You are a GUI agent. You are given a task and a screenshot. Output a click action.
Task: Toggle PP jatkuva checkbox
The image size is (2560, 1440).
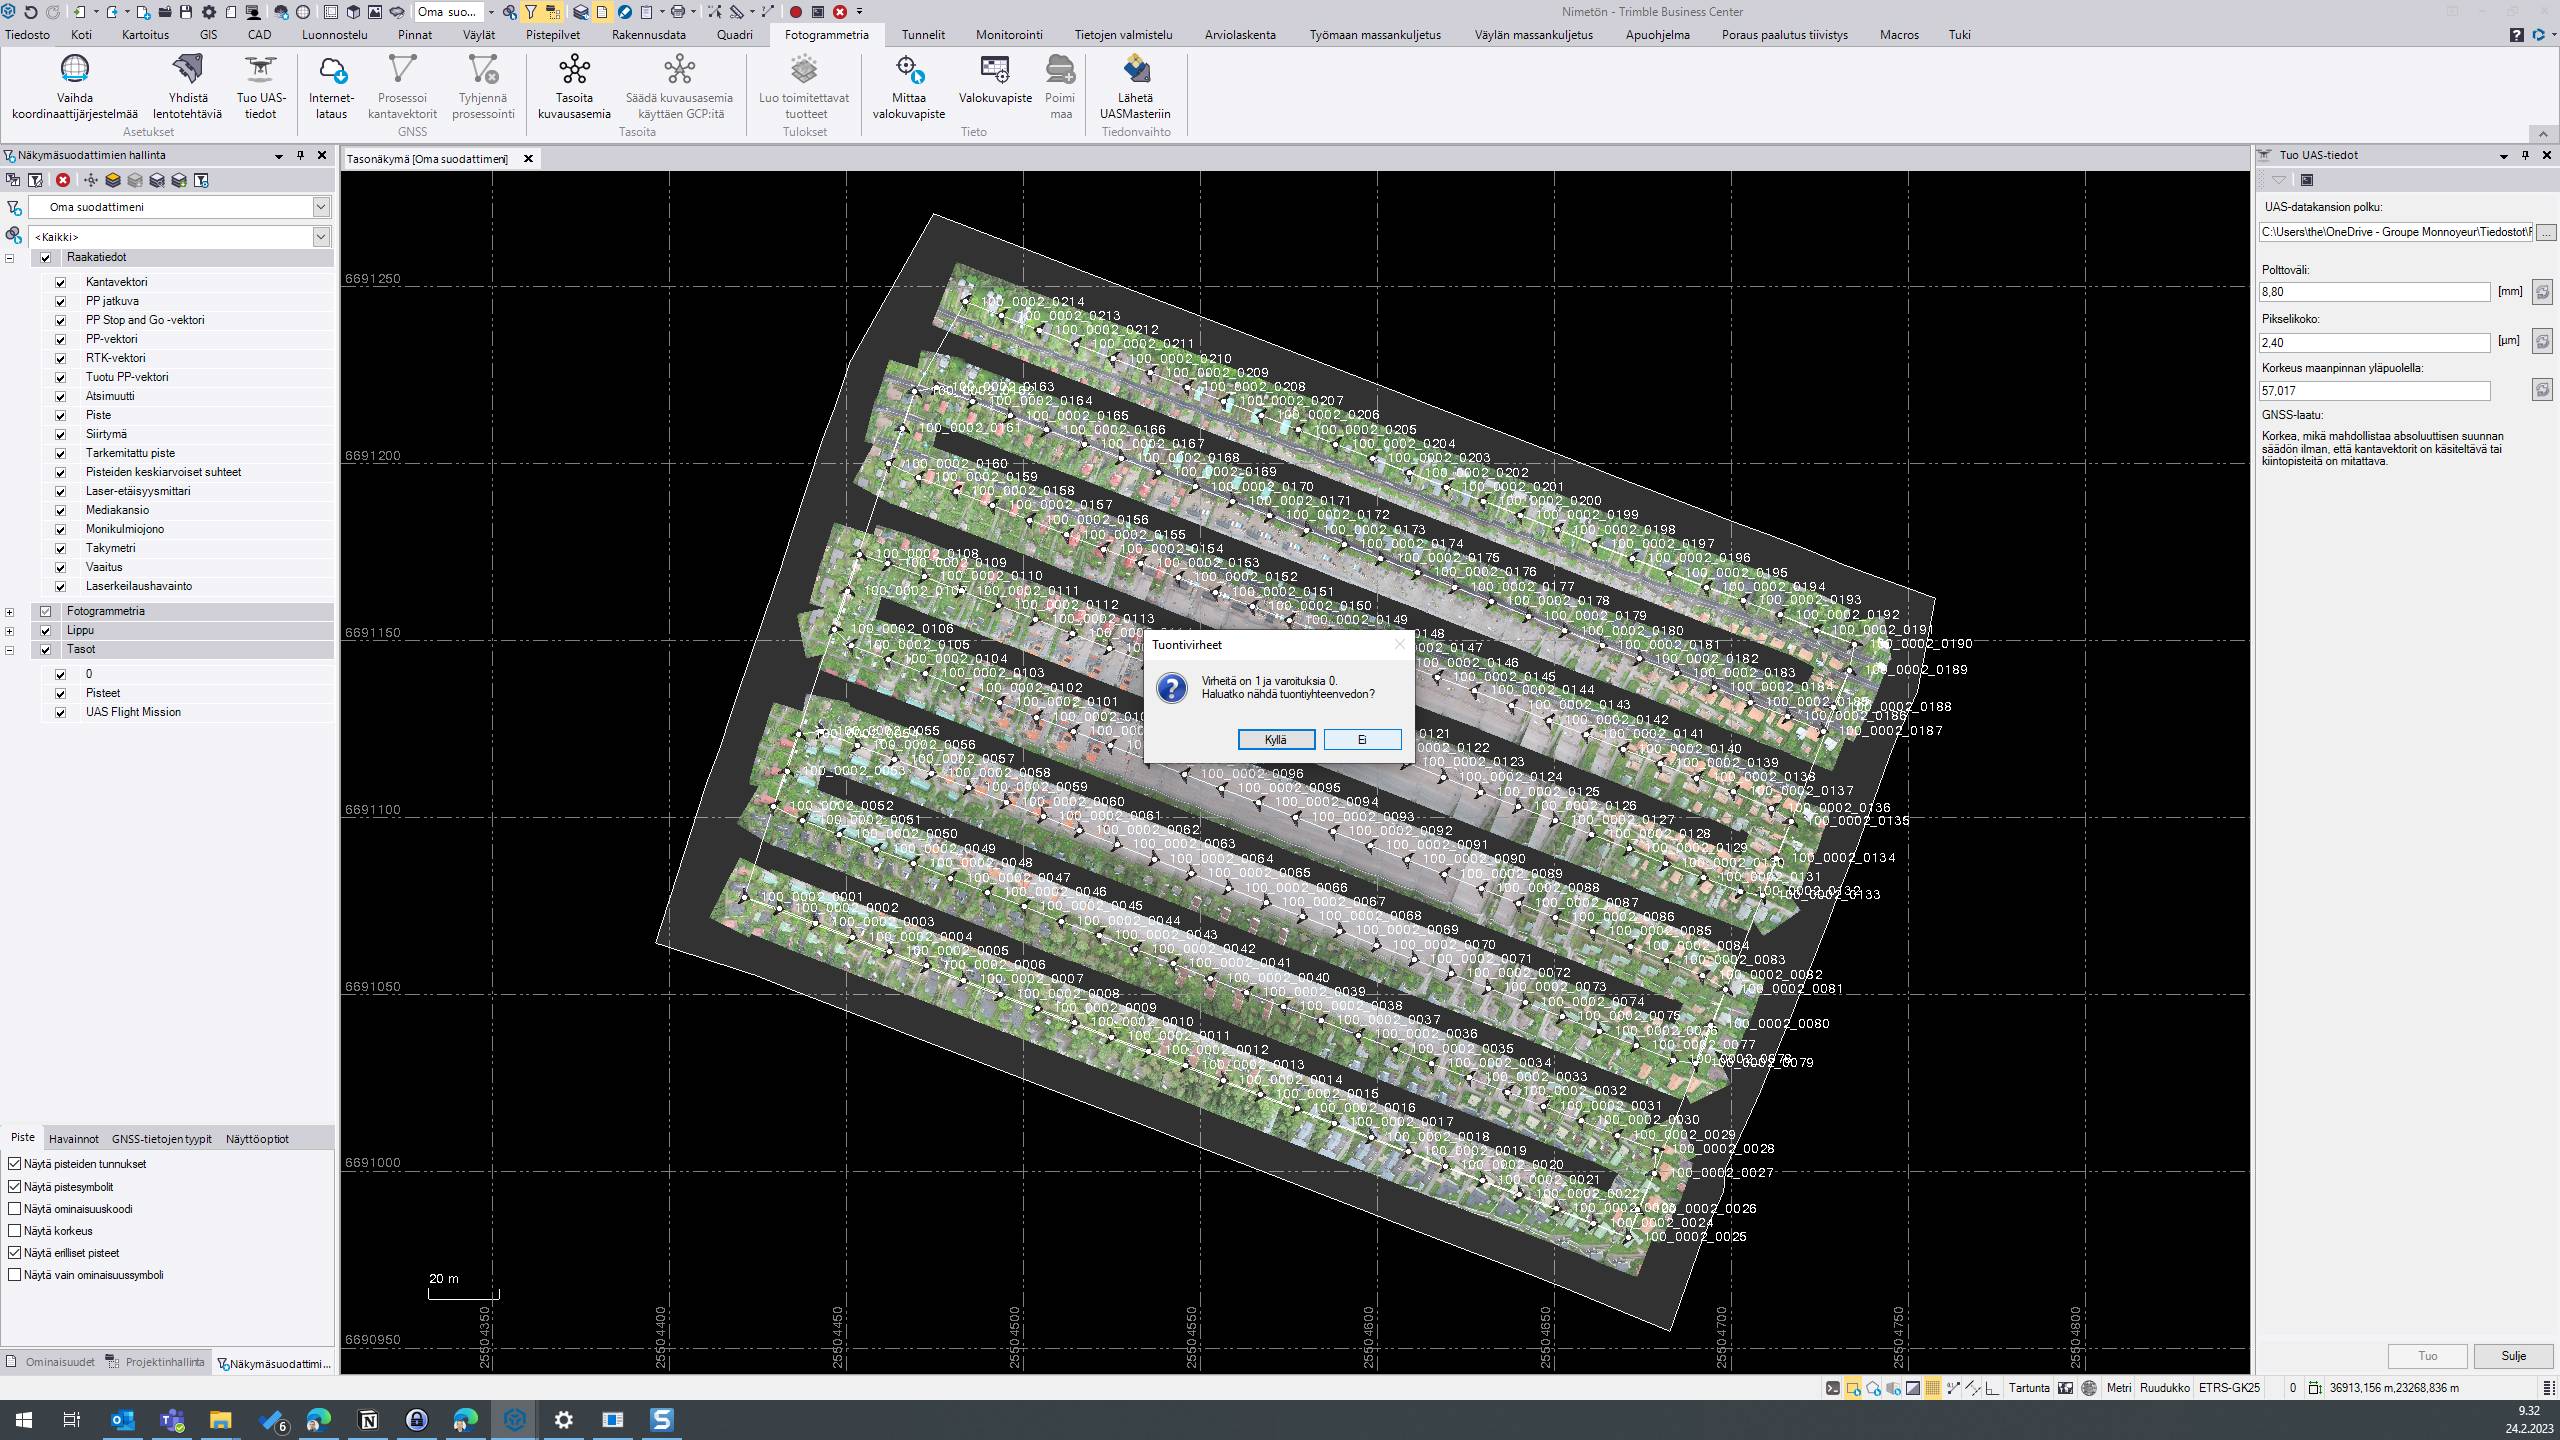pyautogui.click(x=61, y=302)
